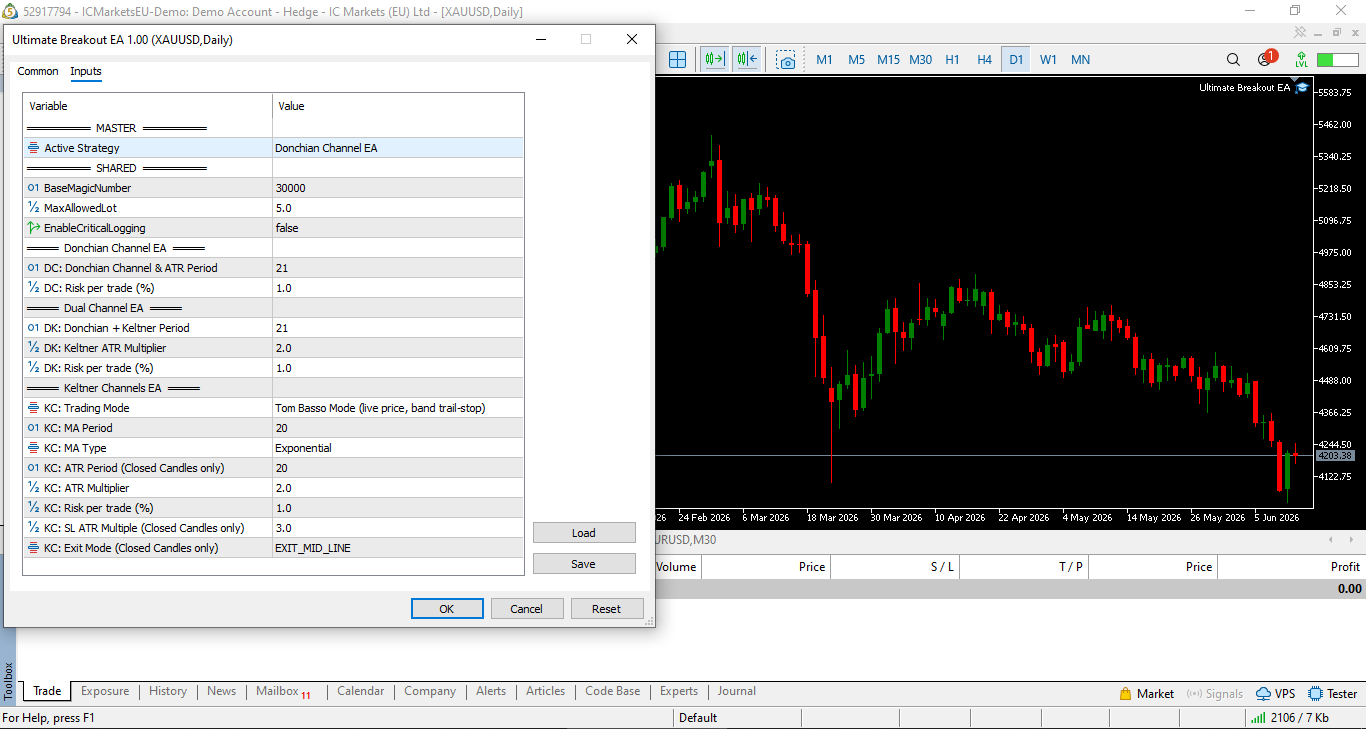The height and width of the screenshot is (729, 1366).
Task: Click the green LVL icon
Action: pyautogui.click(x=1301, y=60)
